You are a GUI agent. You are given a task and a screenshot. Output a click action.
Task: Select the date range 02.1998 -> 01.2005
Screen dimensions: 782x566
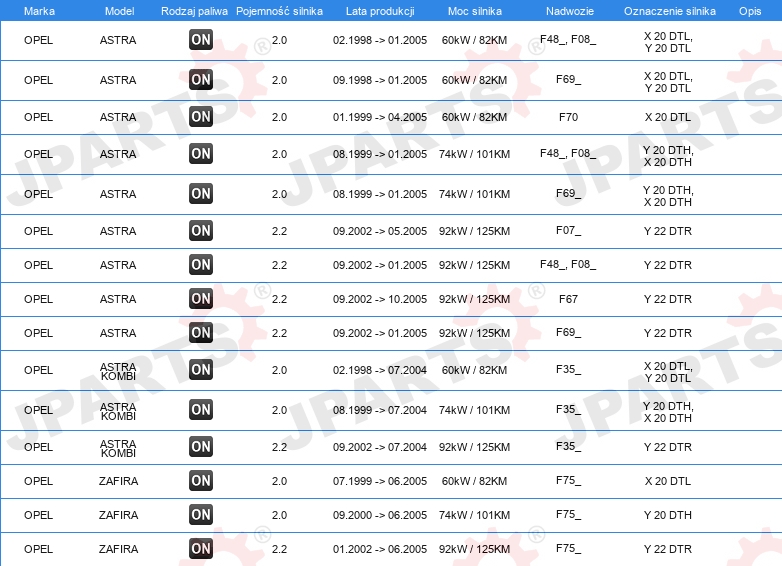pos(380,40)
